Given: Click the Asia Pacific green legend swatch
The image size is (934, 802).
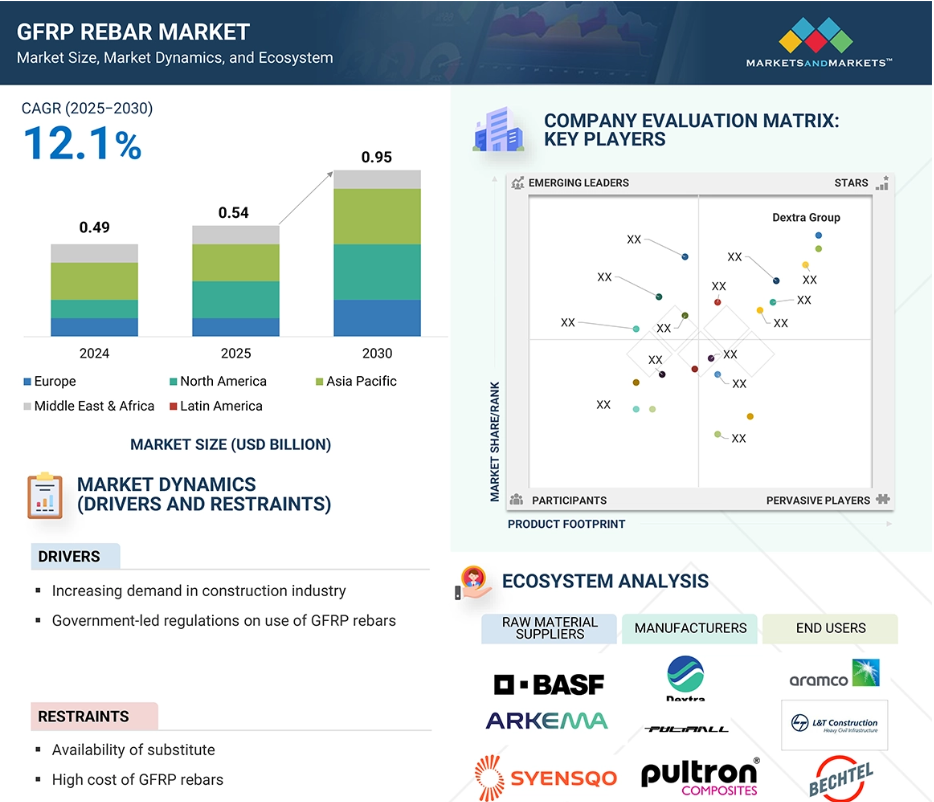Looking at the screenshot, I should (x=319, y=381).
